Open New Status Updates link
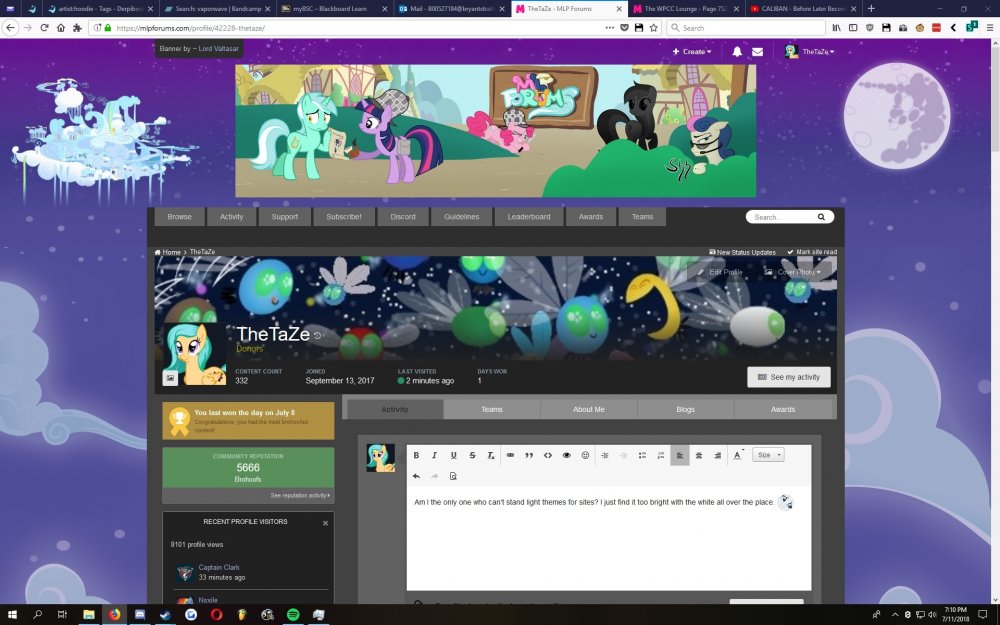1000x625 pixels. click(742, 252)
